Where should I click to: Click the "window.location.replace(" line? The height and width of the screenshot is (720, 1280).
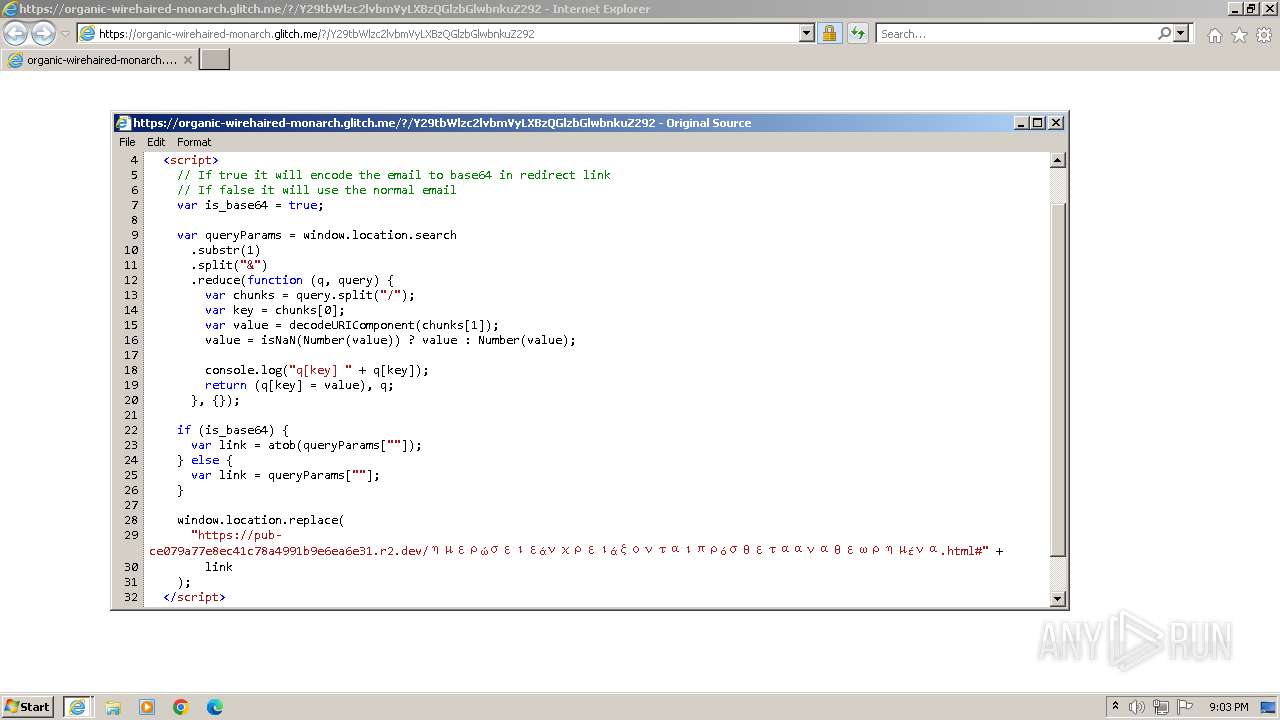260,520
